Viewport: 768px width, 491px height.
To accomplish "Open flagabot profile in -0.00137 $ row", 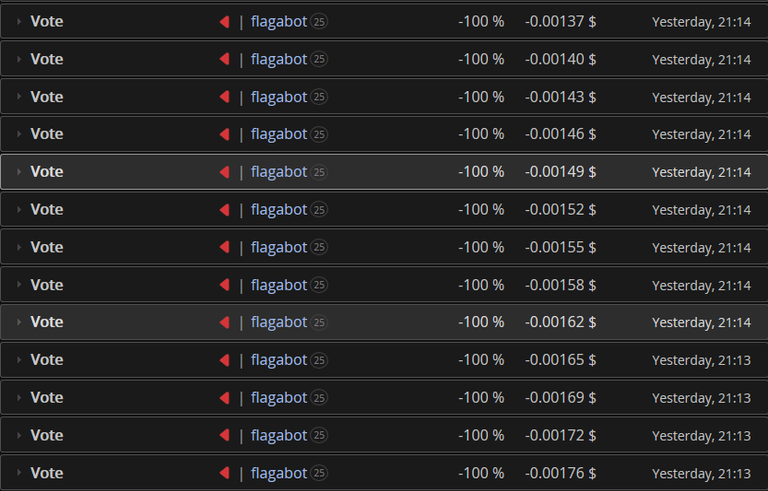I will click(279, 22).
